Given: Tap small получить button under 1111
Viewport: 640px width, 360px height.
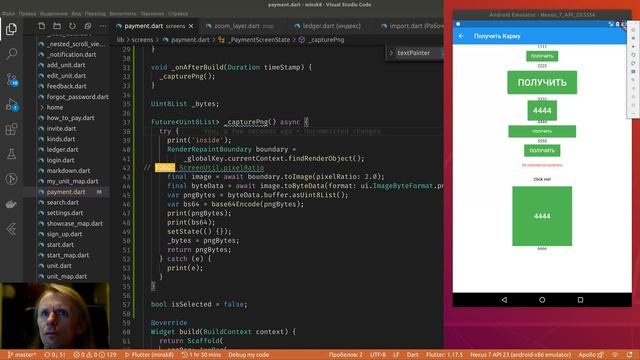Looking at the screenshot, I should tap(542, 56).
